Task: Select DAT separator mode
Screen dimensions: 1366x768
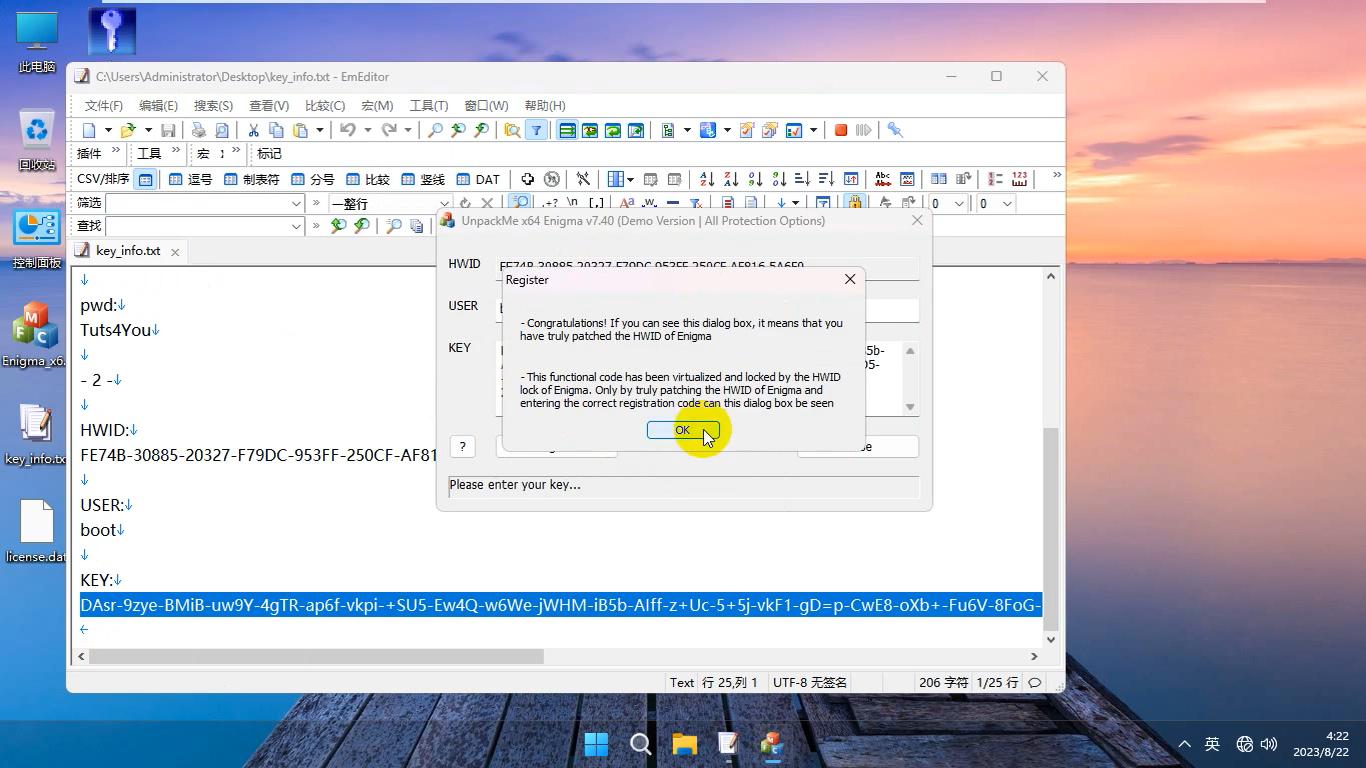Action: [x=478, y=179]
